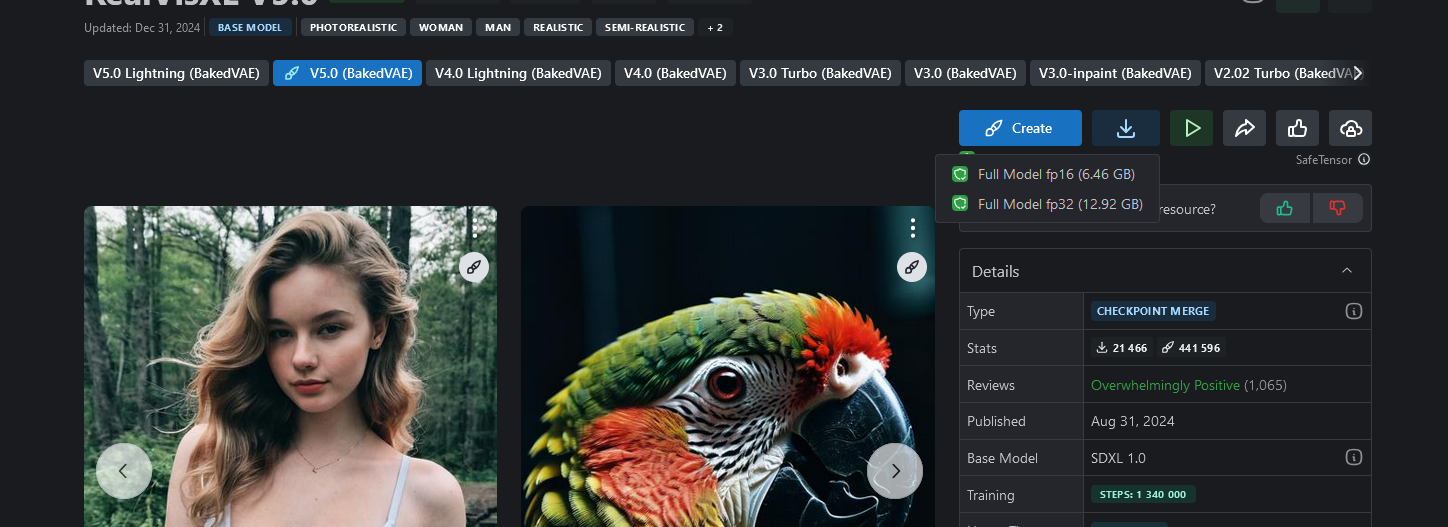This screenshot has height=527, width=1448.
Task: Click the generations icon in Stats row
Action: (x=1168, y=348)
